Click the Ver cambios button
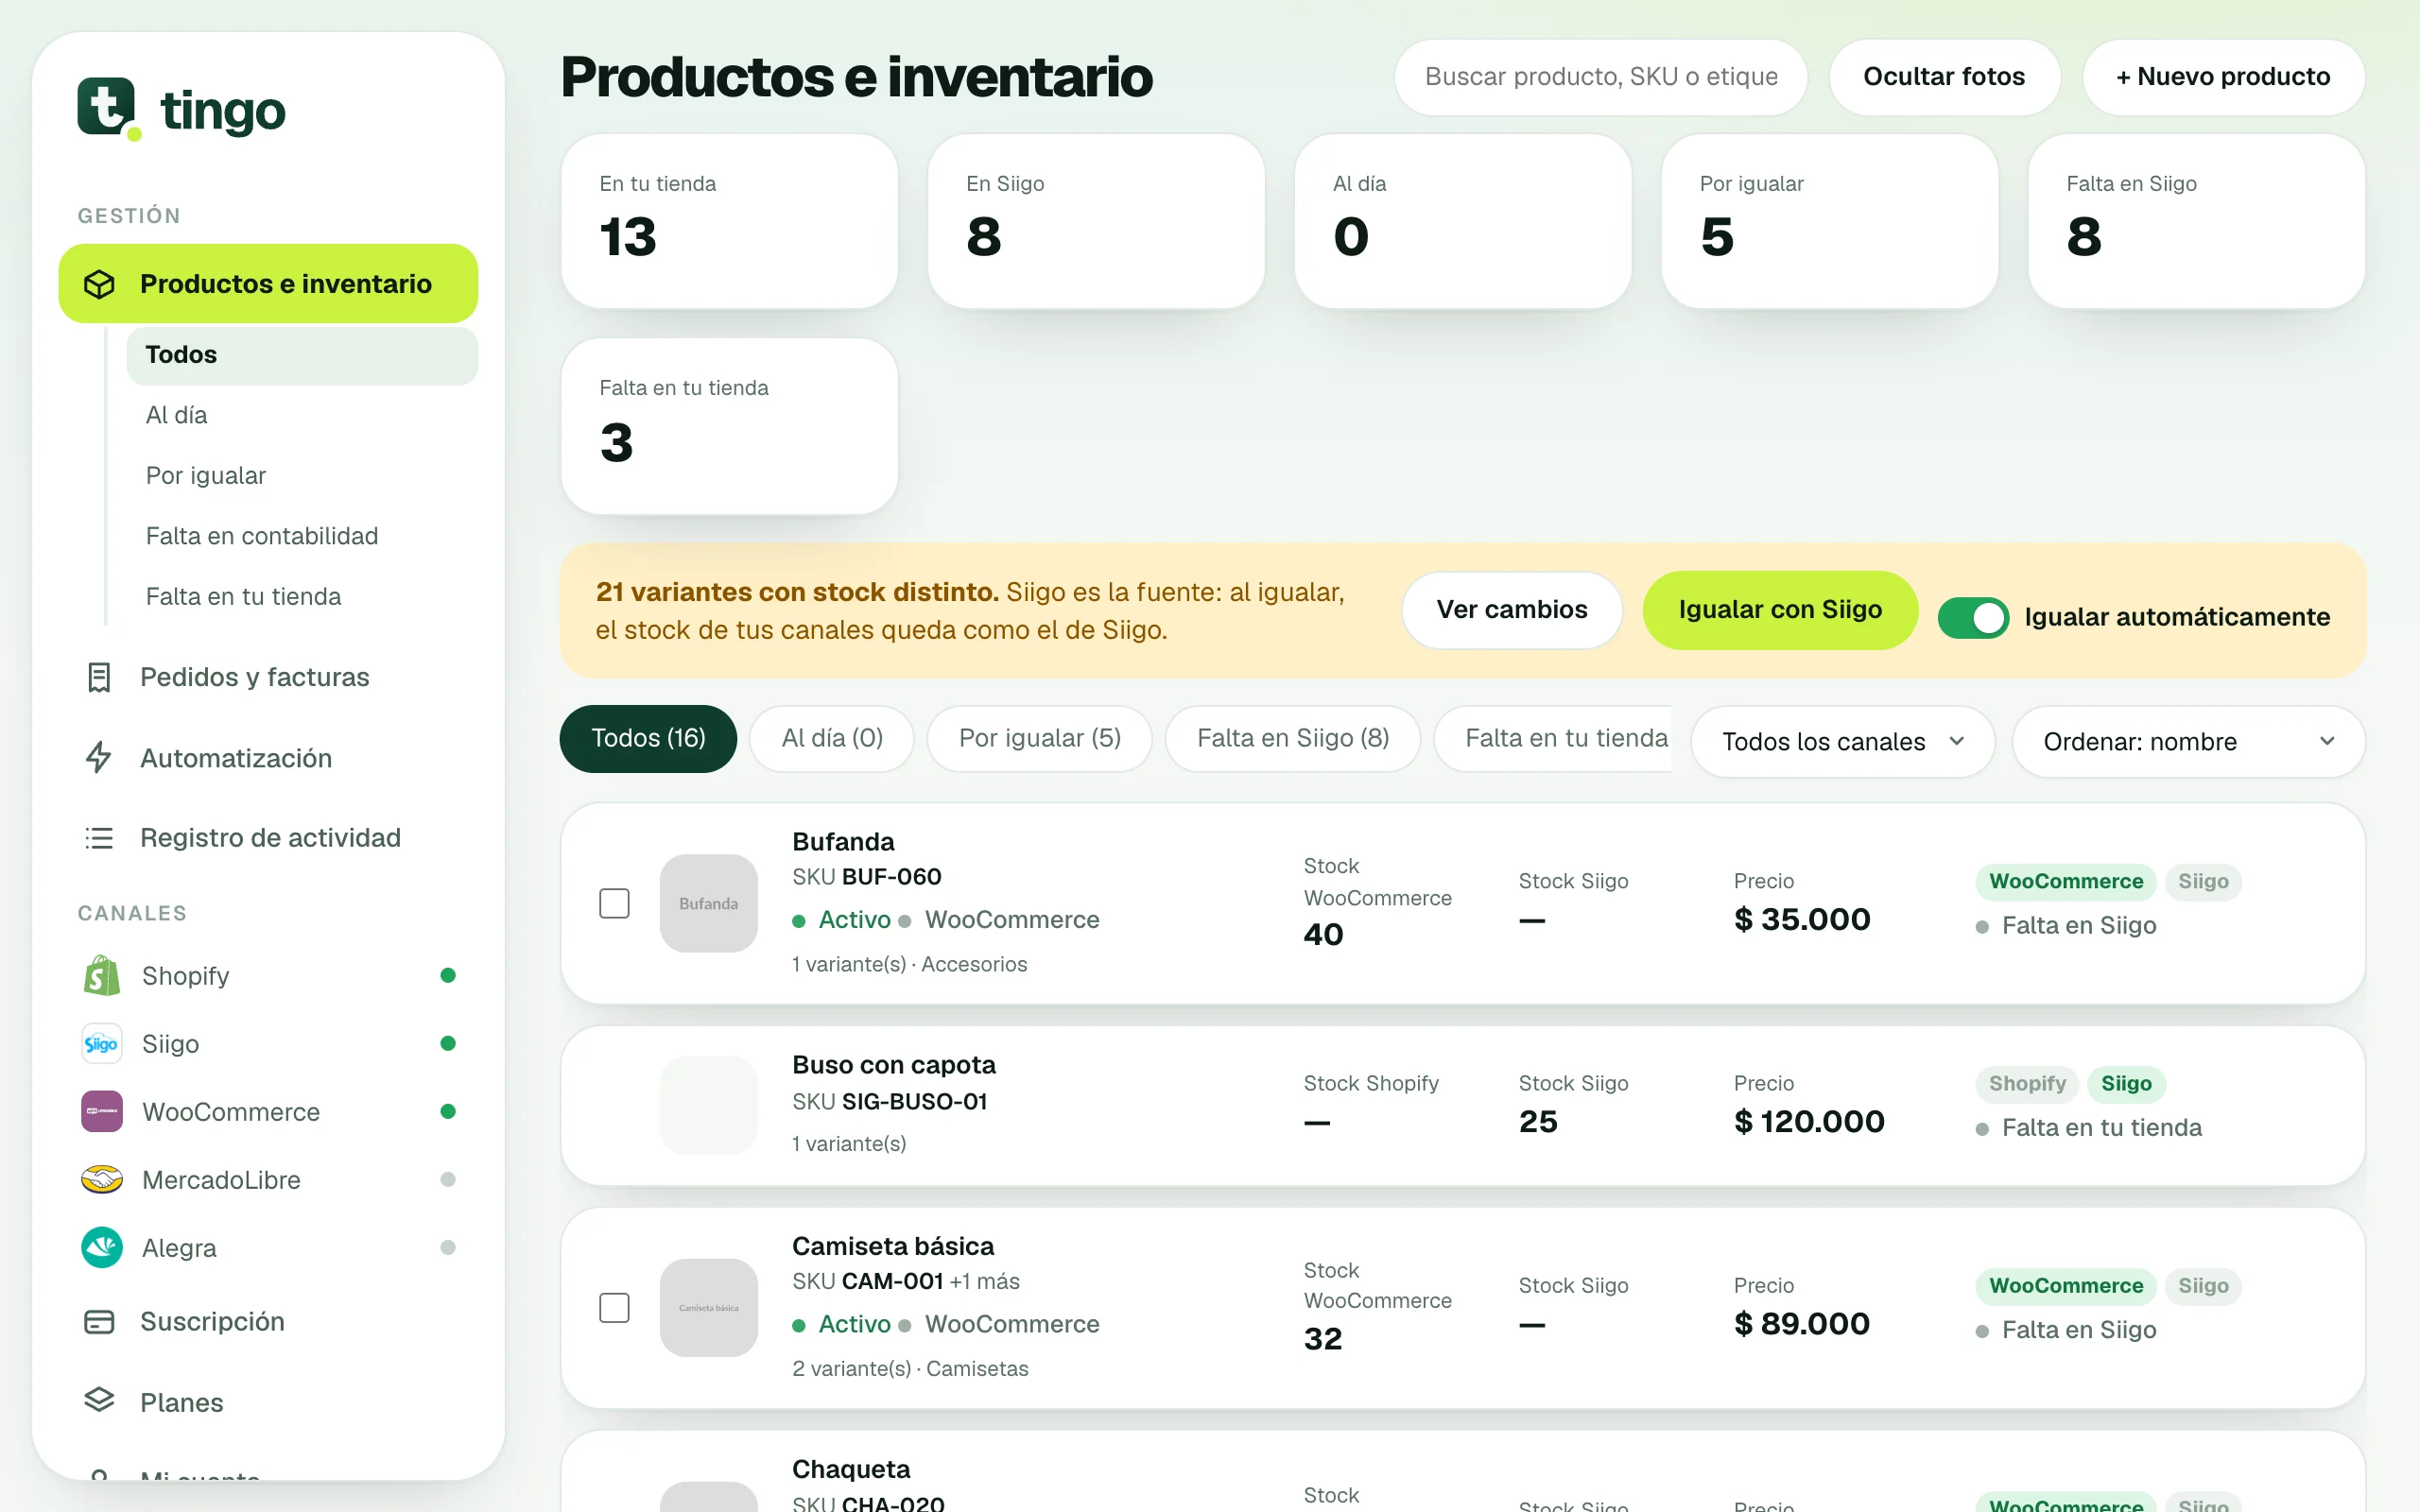 1512,610
